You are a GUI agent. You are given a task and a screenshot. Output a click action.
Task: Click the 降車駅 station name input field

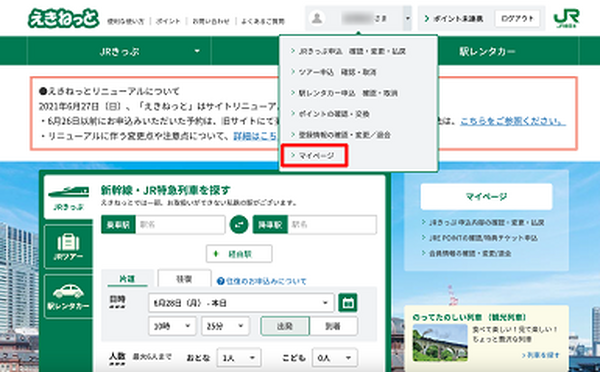click(332, 225)
